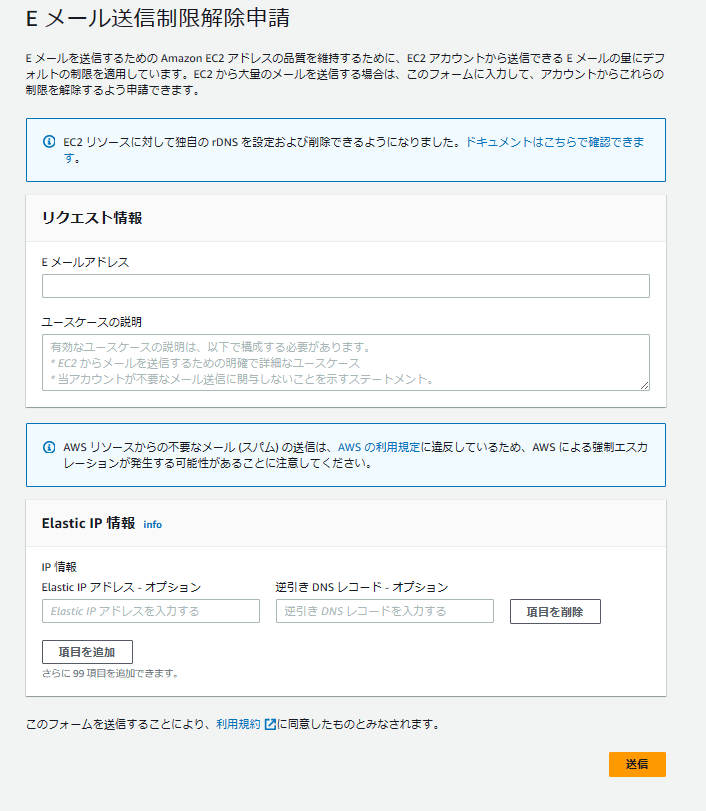The height and width of the screenshot is (811, 706).
Task: Click the info icon in the rDNS notice
Action: pyautogui.click(x=49, y=142)
